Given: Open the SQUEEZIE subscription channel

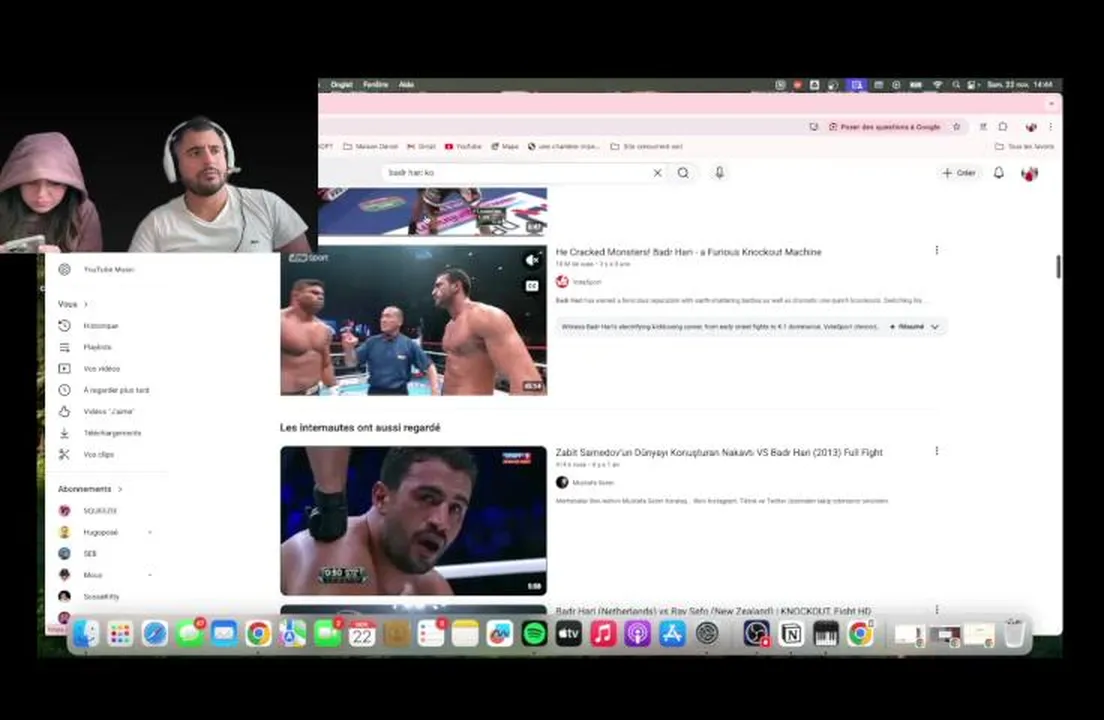Looking at the screenshot, I should [x=99, y=511].
